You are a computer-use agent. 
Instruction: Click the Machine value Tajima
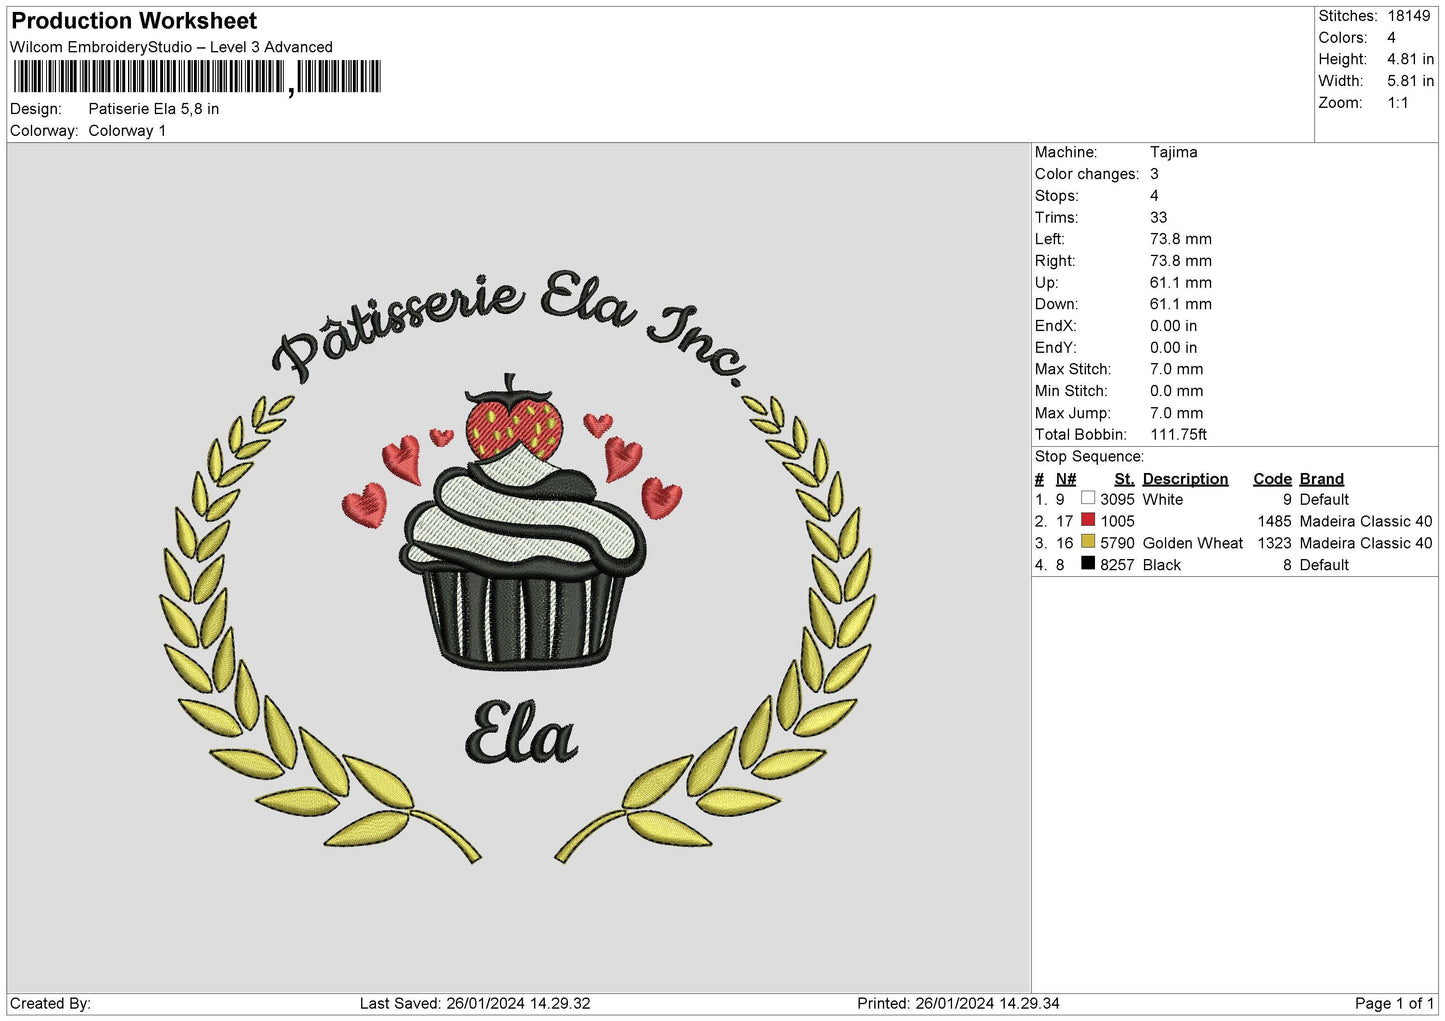(x=1173, y=152)
